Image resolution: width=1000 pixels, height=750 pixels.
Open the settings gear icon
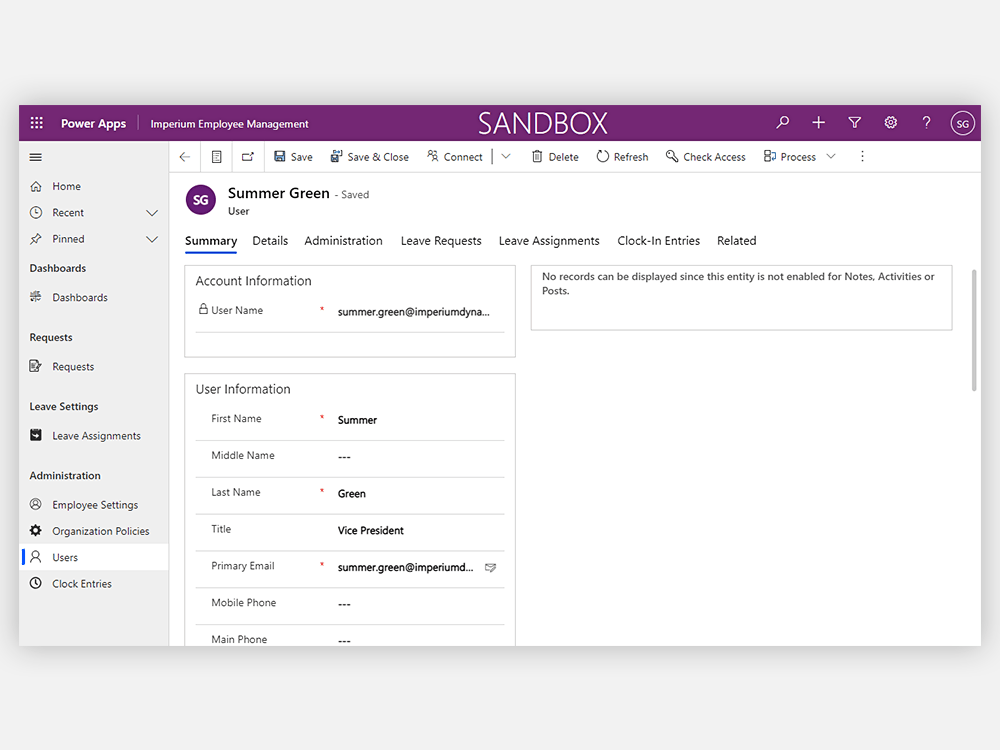pos(890,122)
